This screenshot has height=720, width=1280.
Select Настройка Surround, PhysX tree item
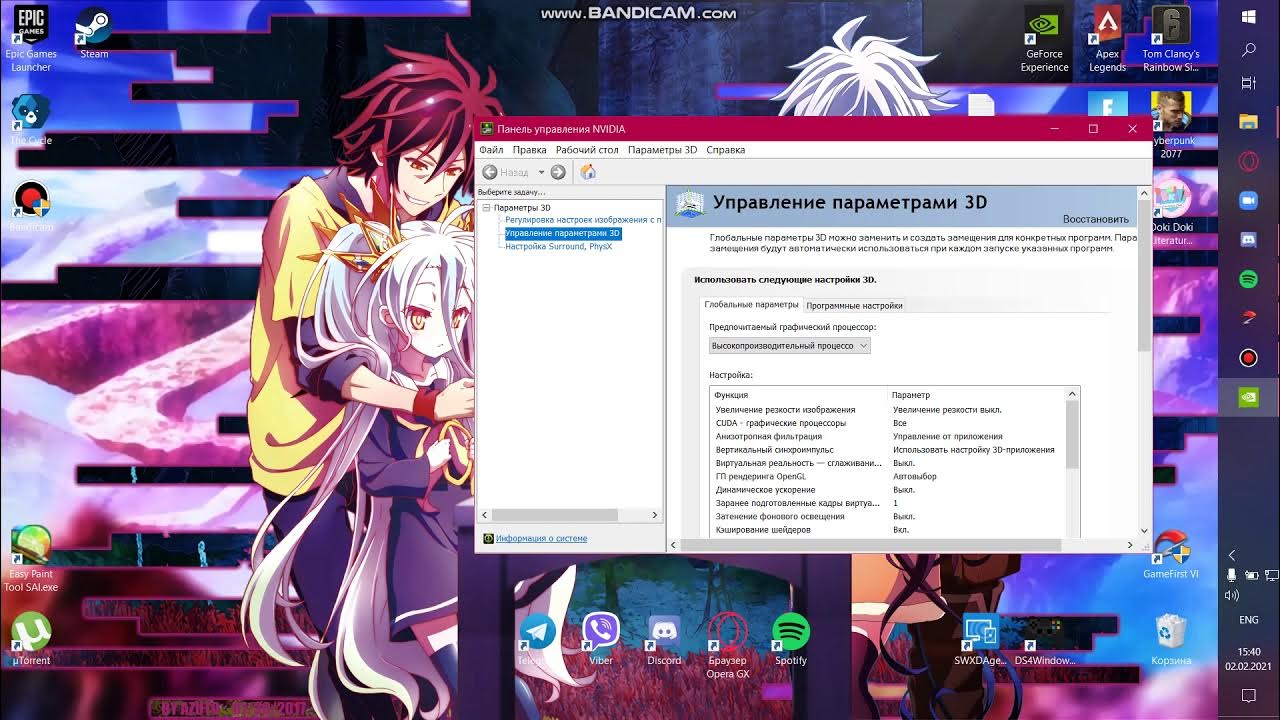coord(558,246)
